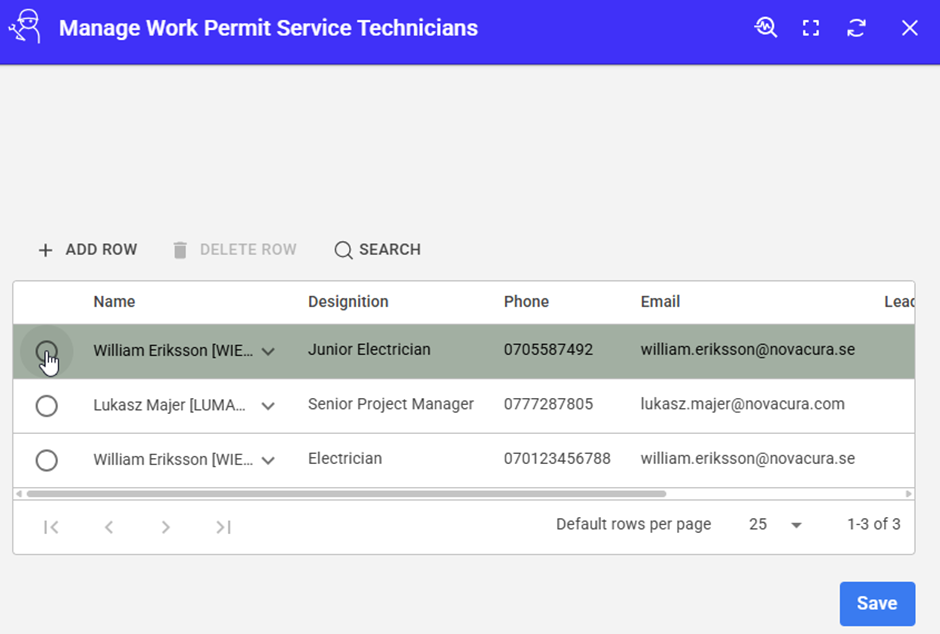The width and height of the screenshot is (940, 634).
Task: Click the horizontal scrollbar under the table
Action: click(345, 494)
